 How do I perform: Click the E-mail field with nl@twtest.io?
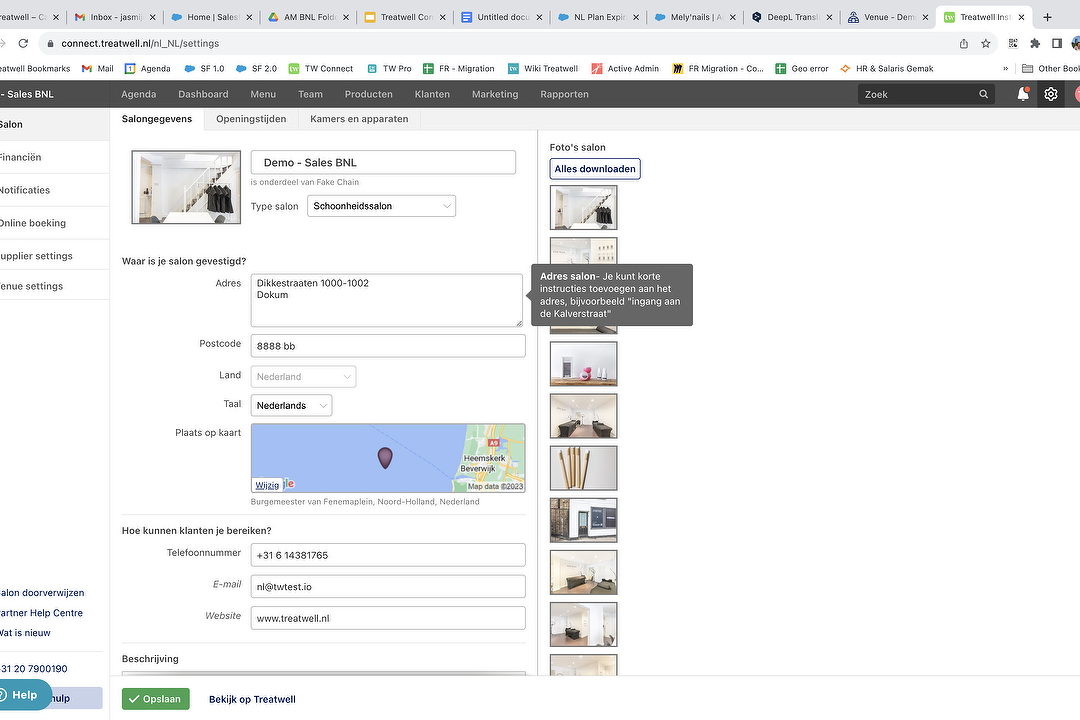(x=388, y=586)
